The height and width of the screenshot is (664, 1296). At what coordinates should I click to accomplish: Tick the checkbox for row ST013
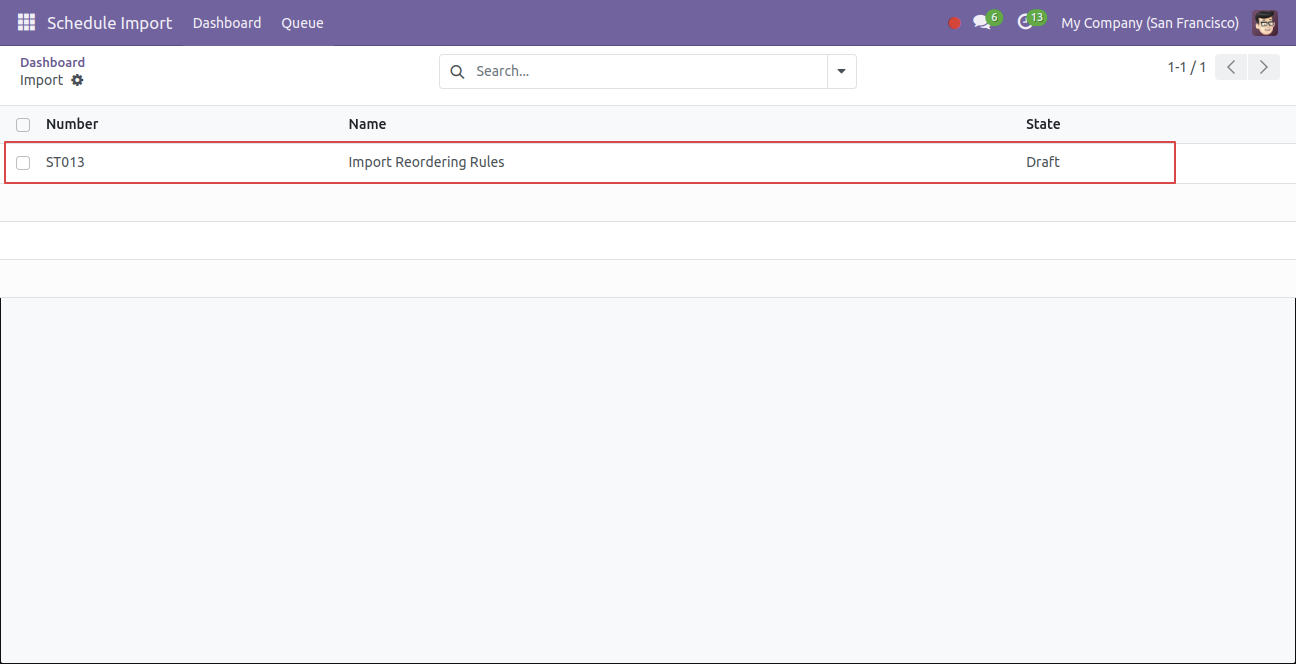pyautogui.click(x=23, y=163)
